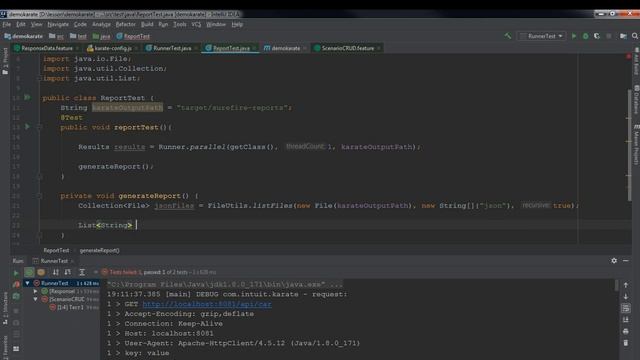Image resolution: width=640 pixels, height=360 pixels.
Task: Click the Search Everywhere magnifier icon
Action: [x=635, y=36]
